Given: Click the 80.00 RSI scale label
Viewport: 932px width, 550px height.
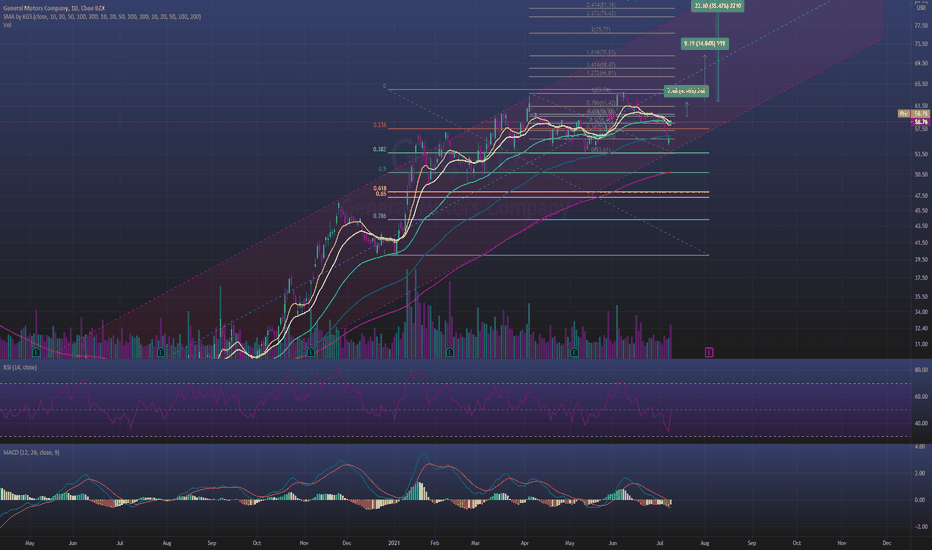Looking at the screenshot, I should point(921,370).
